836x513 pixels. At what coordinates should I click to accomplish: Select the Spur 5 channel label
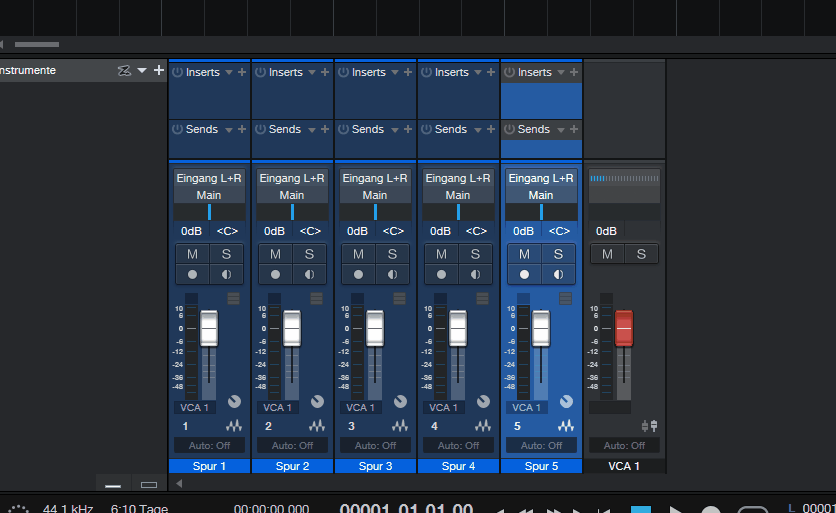(541, 466)
